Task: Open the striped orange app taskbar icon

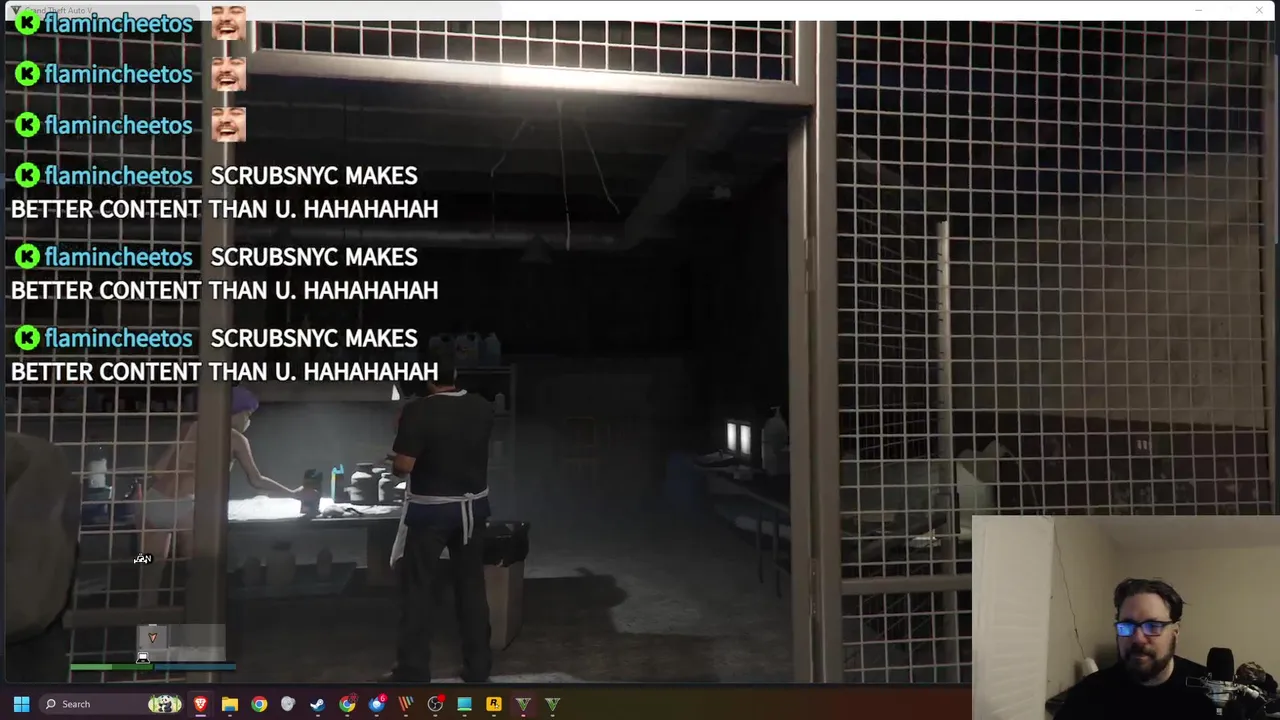Action: (406, 704)
